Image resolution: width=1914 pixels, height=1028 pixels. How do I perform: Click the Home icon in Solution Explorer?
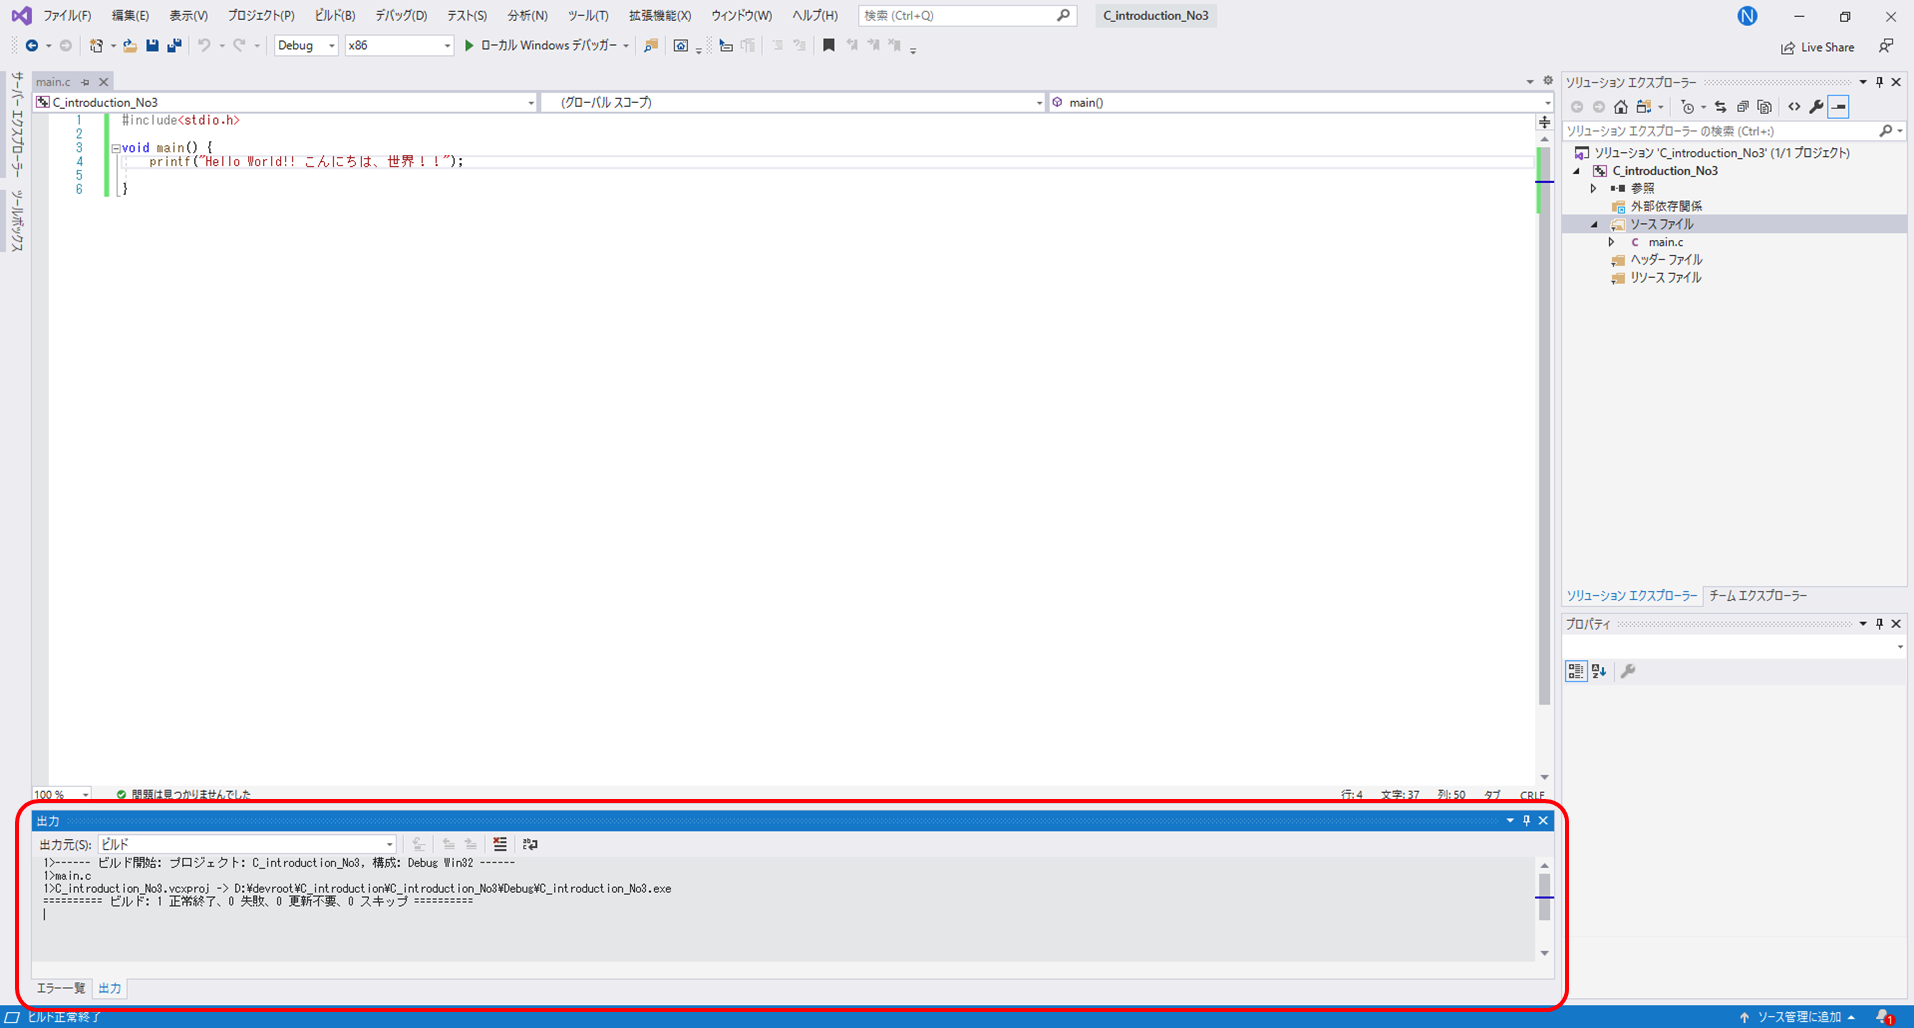(x=1620, y=107)
